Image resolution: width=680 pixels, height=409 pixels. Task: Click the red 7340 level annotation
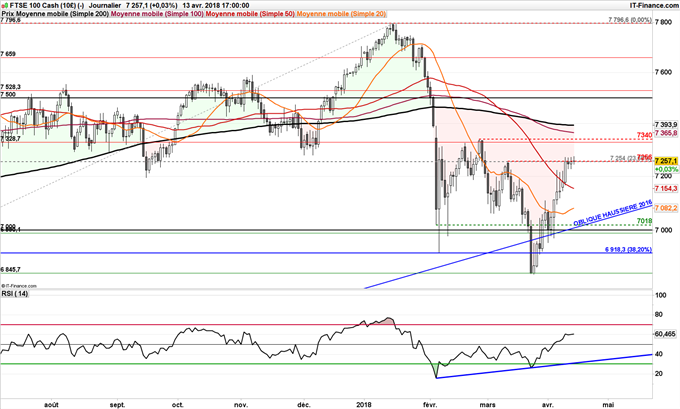click(644, 136)
